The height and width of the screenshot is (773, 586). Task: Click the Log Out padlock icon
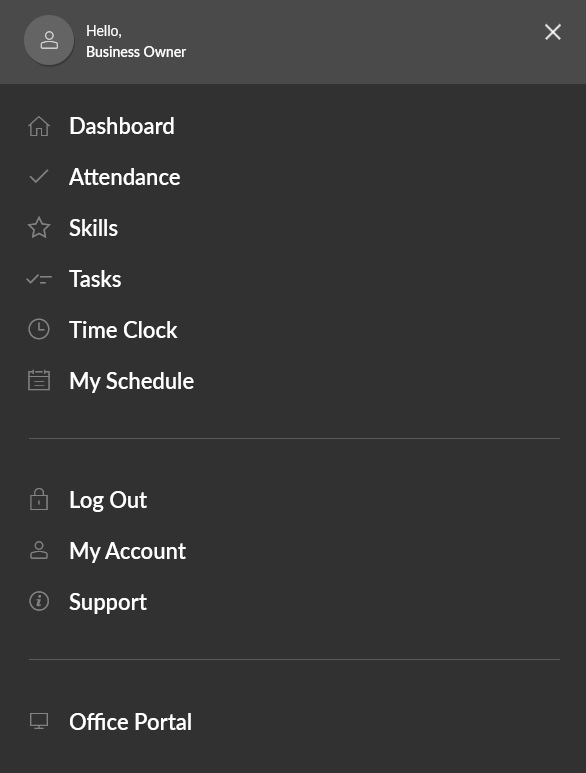[x=39, y=499]
